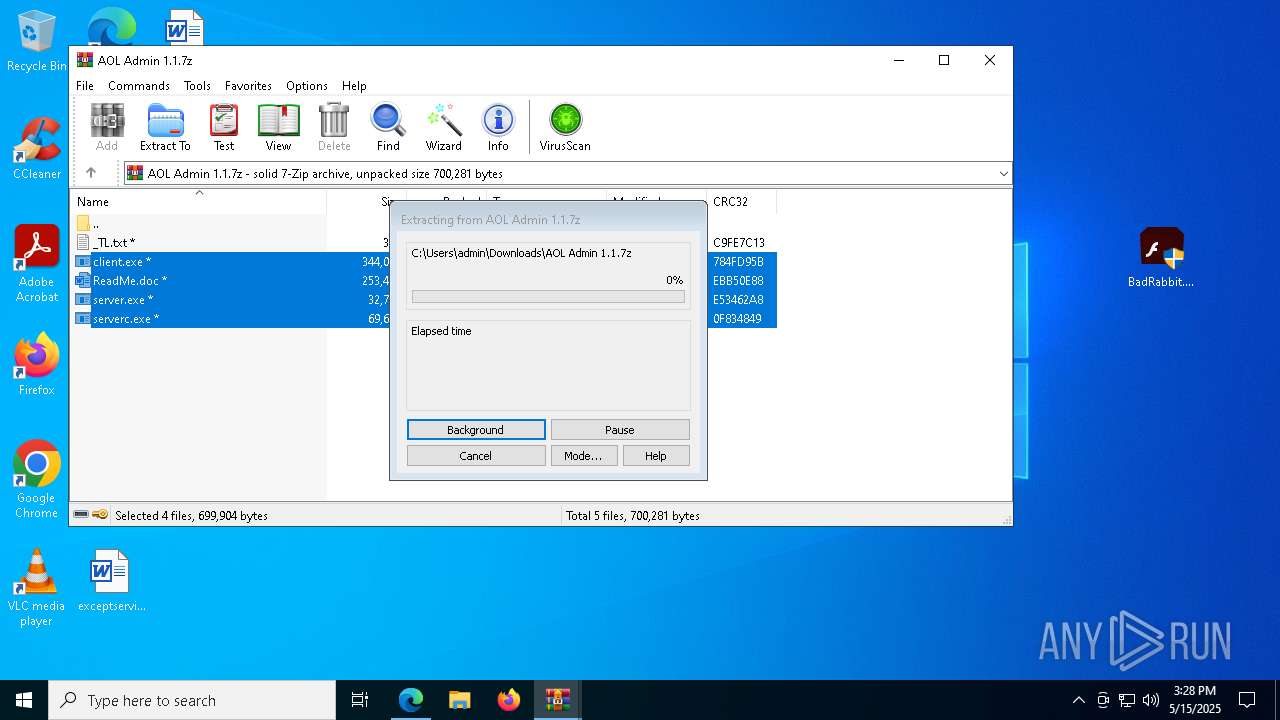
Task: Open the Commands menu
Action: [x=139, y=86]
